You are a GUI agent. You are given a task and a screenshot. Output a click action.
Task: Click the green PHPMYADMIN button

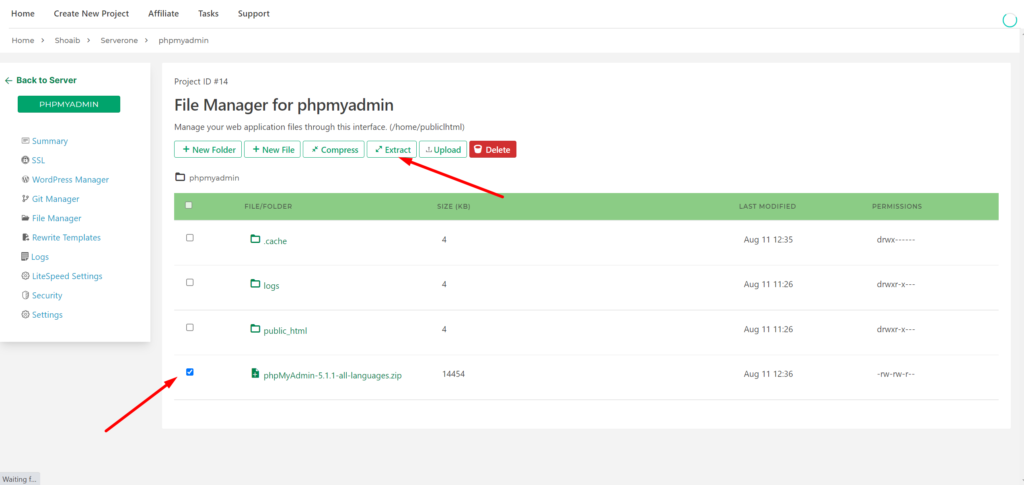69,104
